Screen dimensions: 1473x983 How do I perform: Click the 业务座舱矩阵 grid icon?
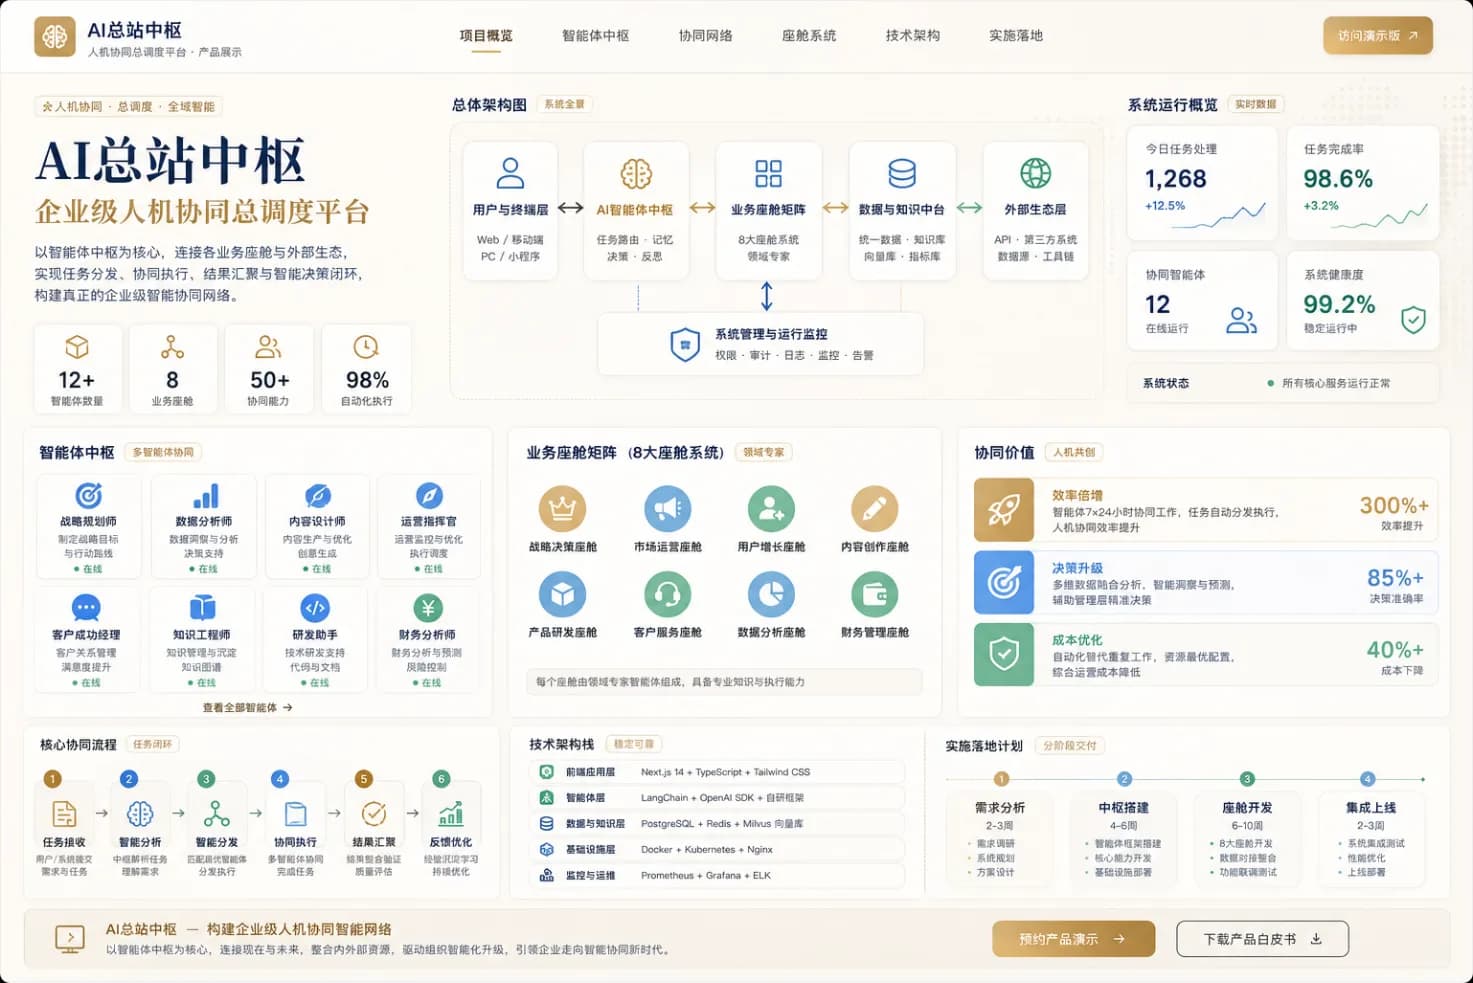coord(768,173)
